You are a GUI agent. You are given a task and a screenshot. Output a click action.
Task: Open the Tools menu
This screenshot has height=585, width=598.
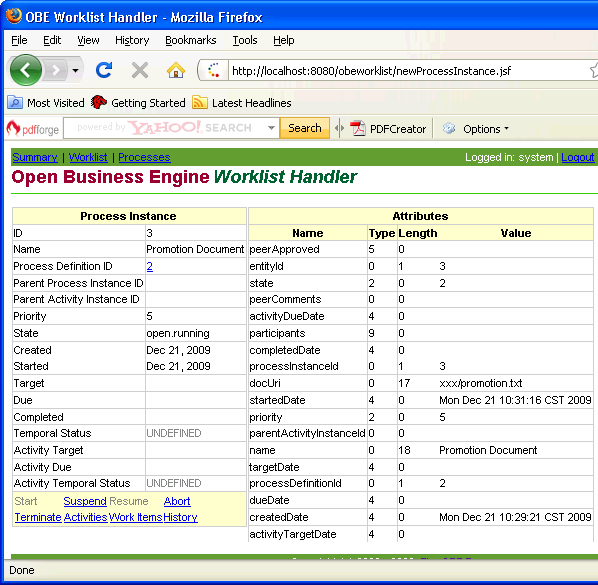(x=245, y=40)
